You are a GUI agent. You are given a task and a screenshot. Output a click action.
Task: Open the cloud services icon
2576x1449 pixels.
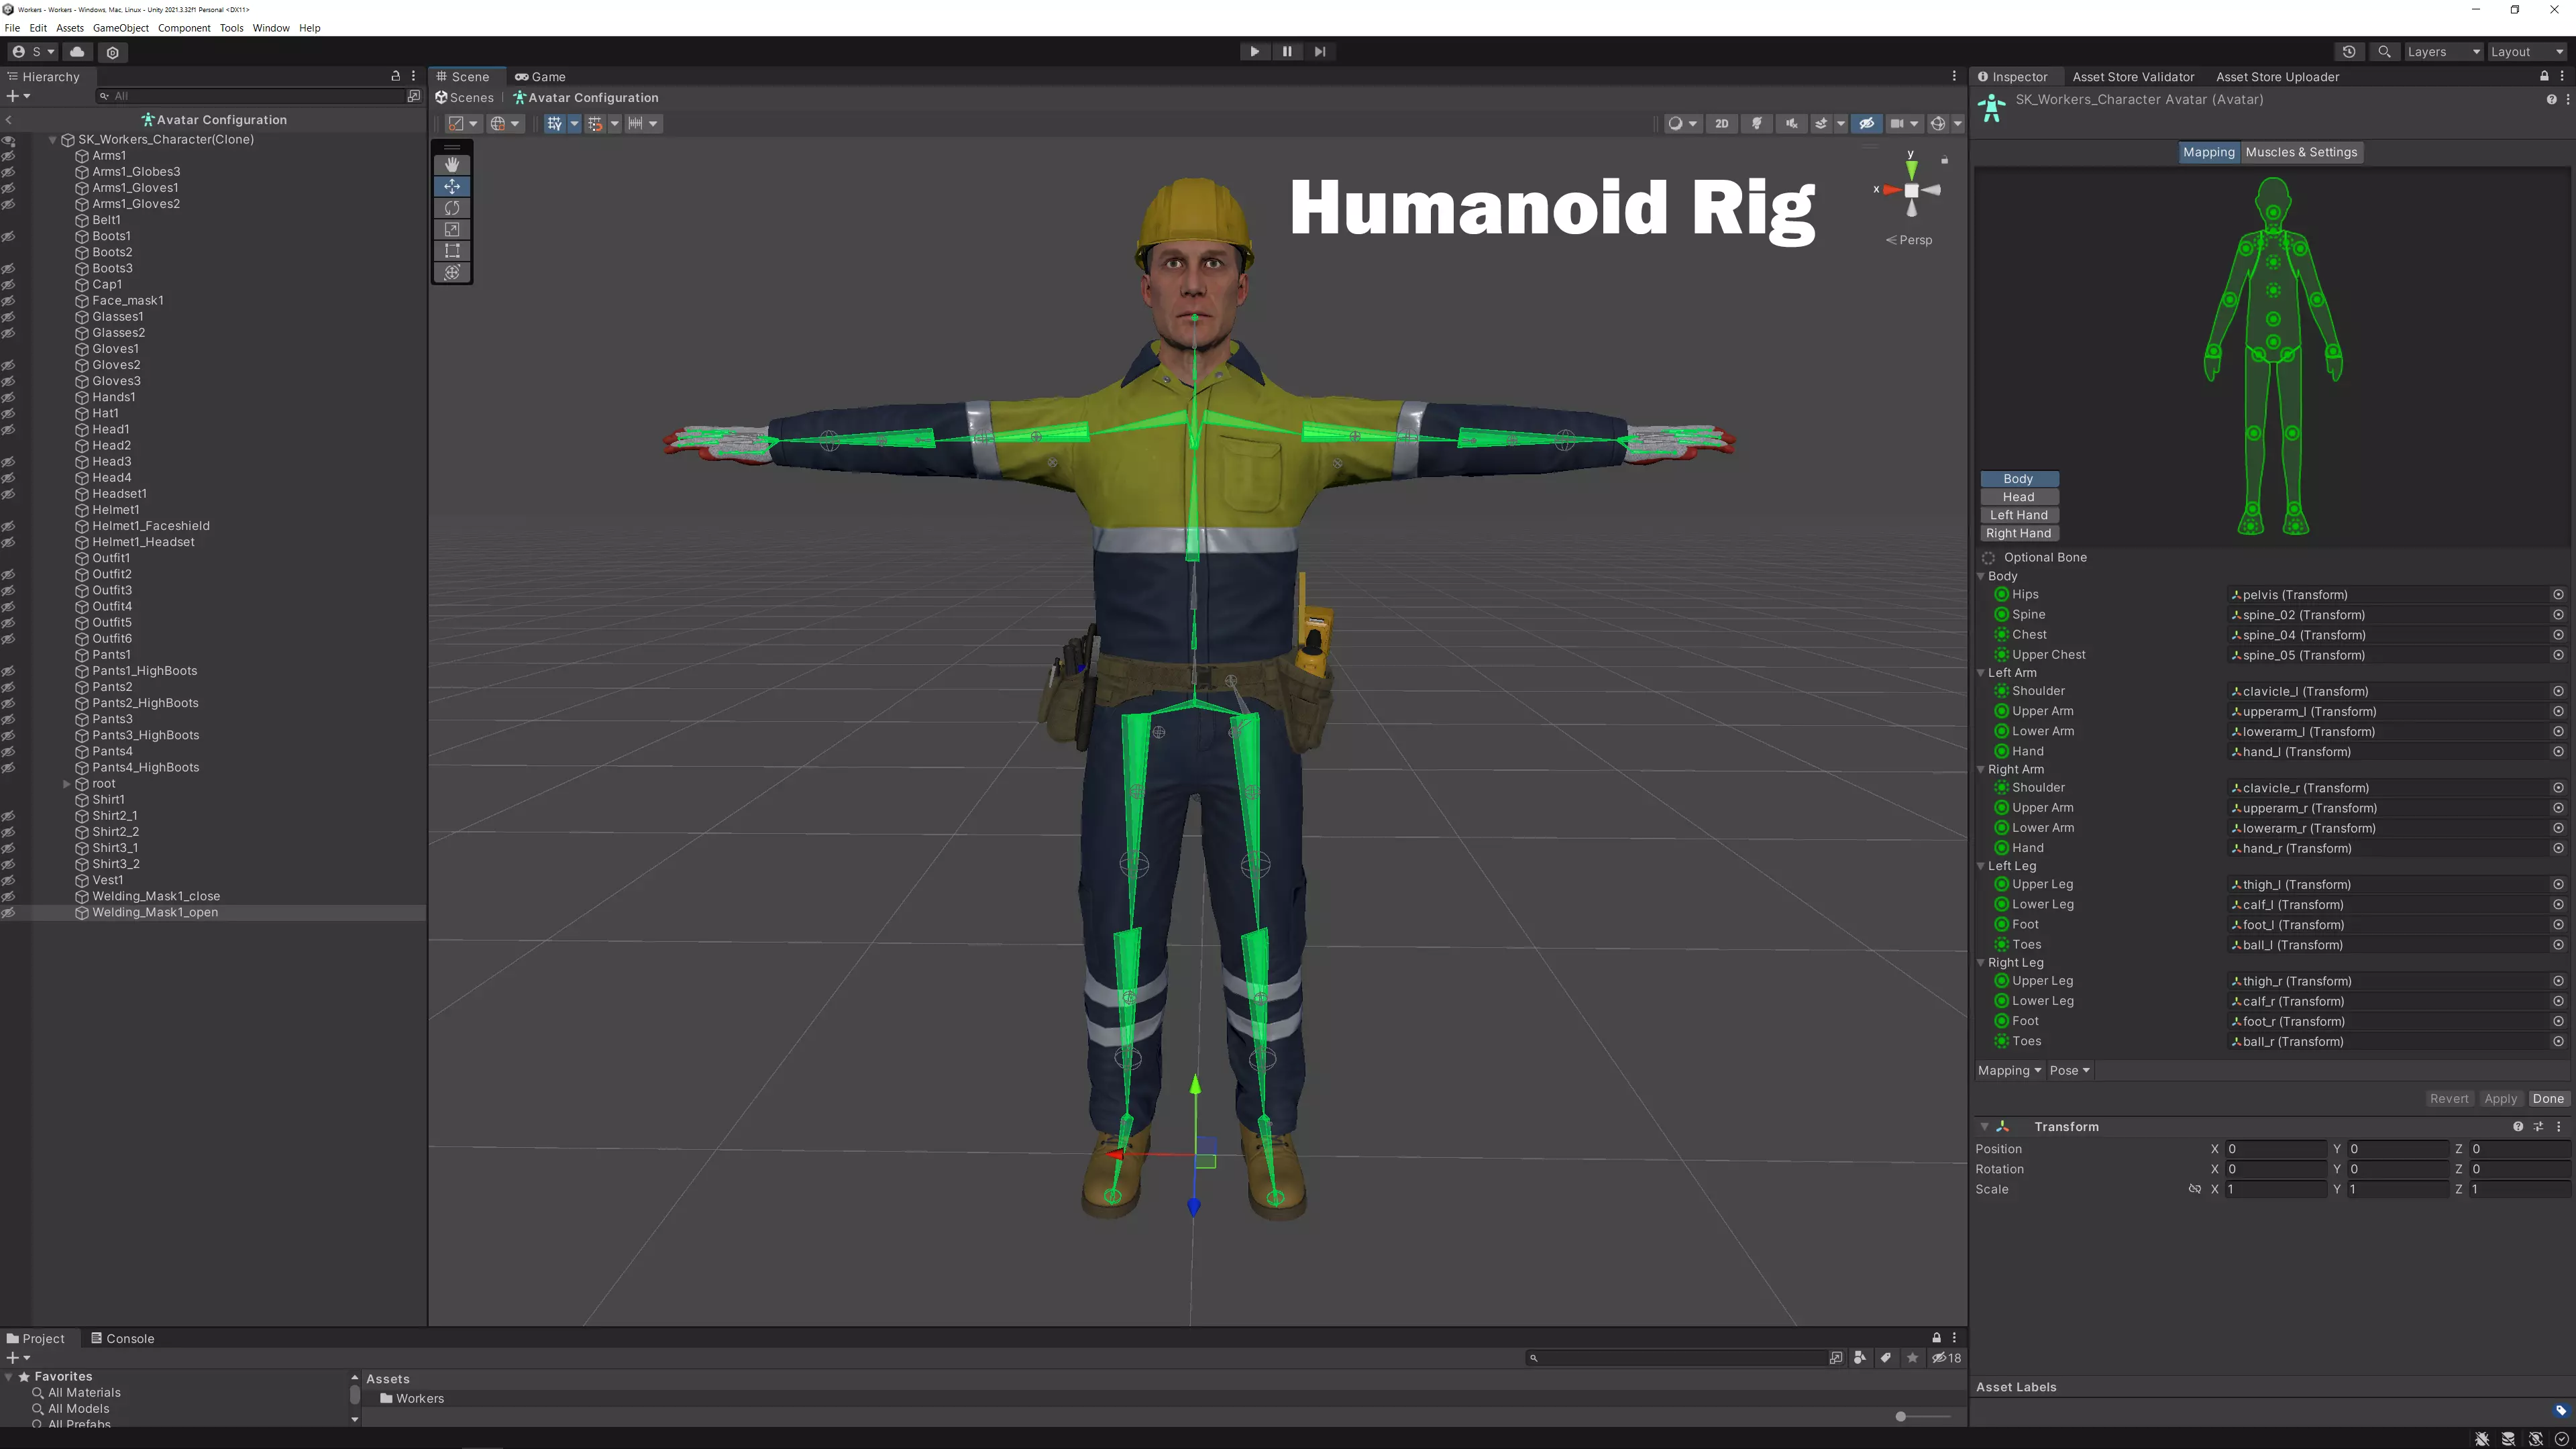[77, 52]
